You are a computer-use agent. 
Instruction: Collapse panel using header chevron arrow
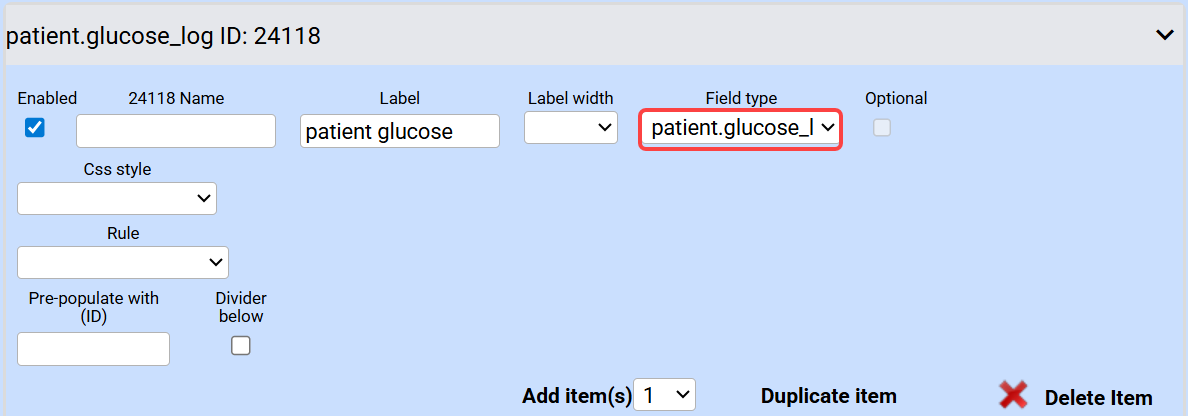point(1164,35)
